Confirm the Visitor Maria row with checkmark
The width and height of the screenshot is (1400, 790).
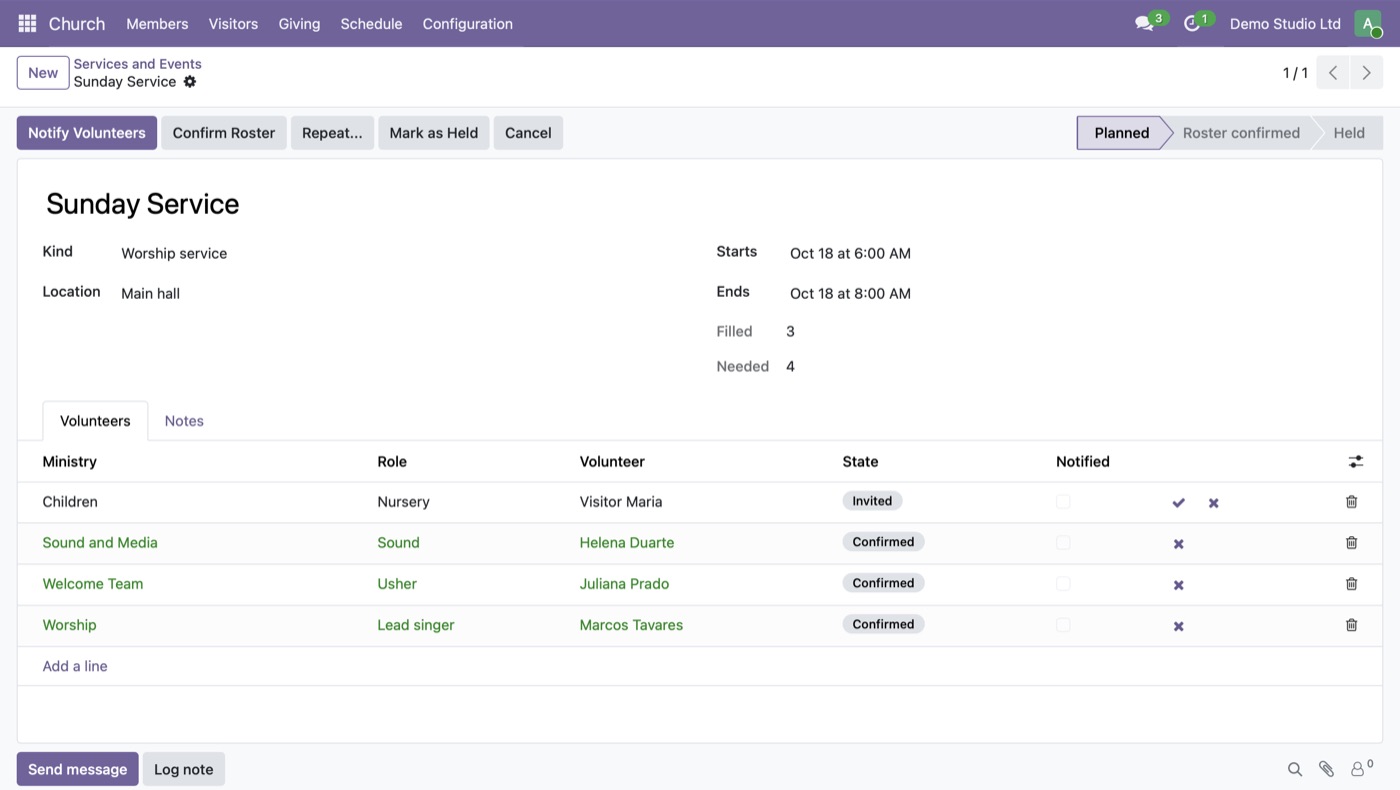(x=1178, y=503)
